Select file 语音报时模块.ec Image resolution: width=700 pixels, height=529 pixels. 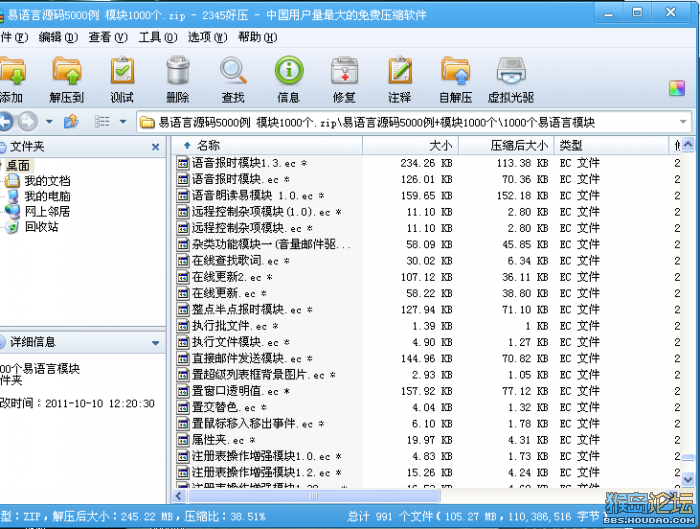point(241,179)
